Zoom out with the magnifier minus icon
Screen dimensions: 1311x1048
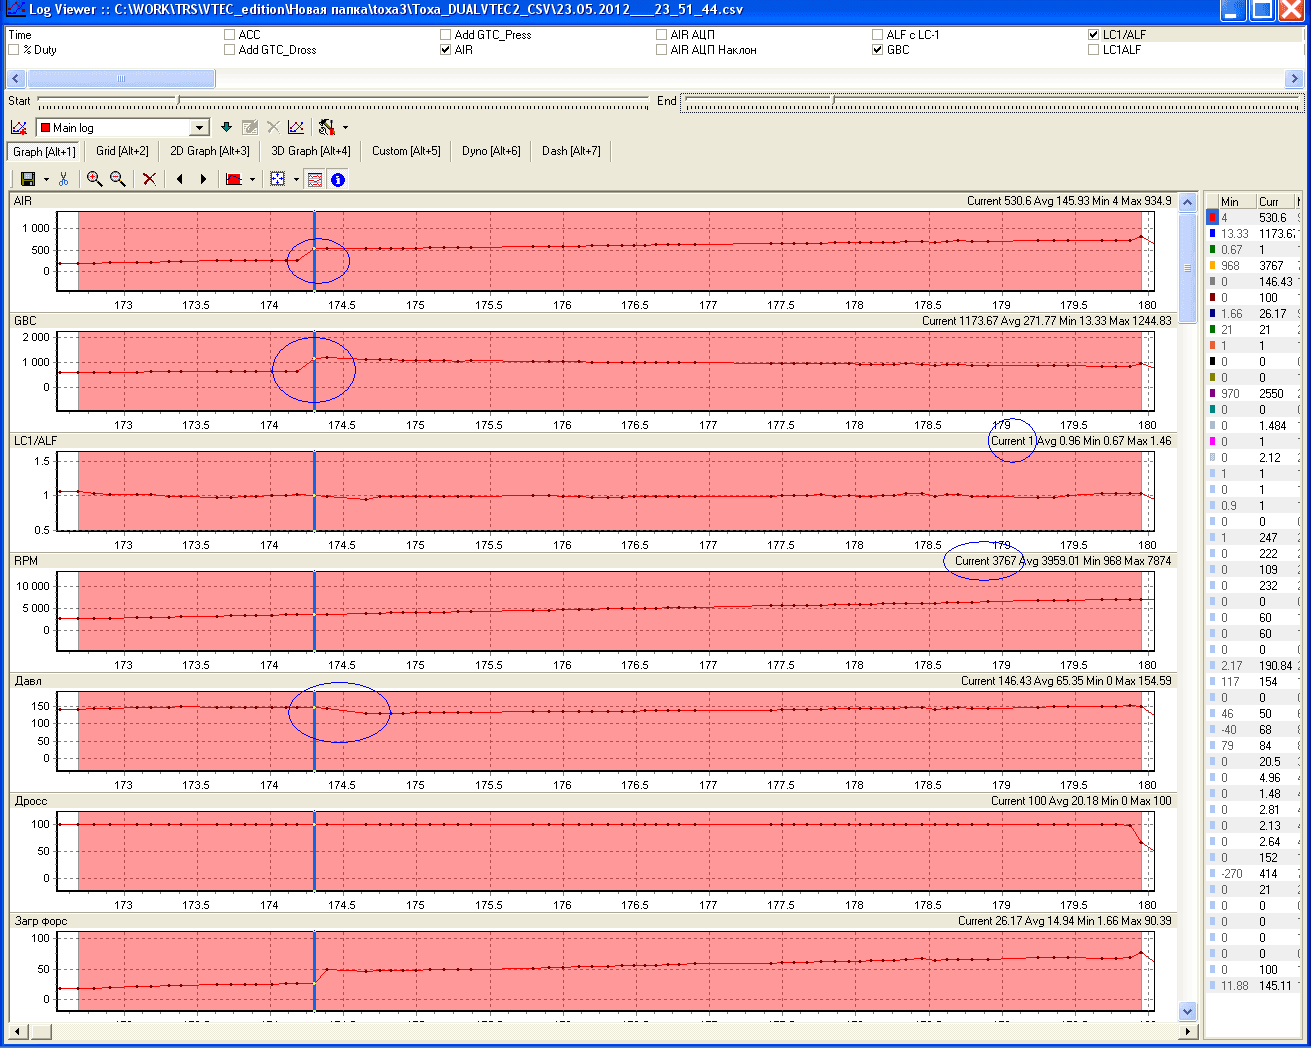pyautogui.click(x=118, y=179)
